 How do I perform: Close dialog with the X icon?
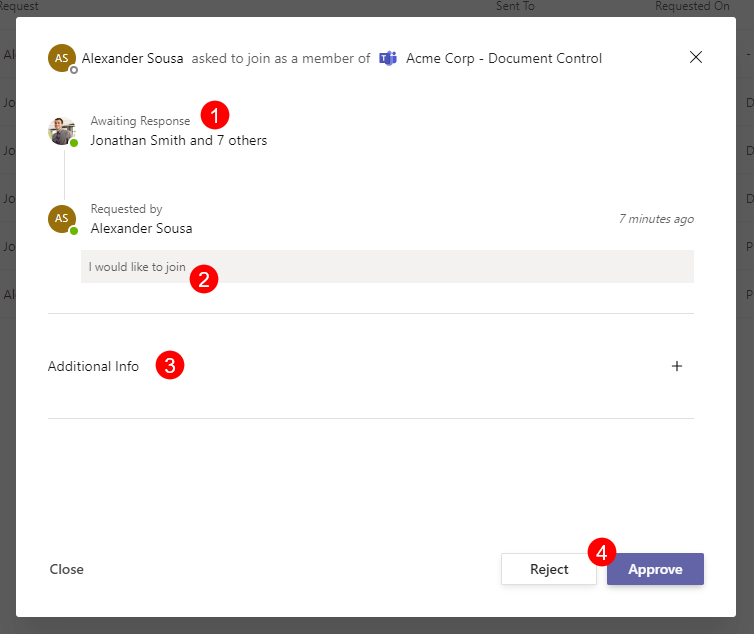695,57
